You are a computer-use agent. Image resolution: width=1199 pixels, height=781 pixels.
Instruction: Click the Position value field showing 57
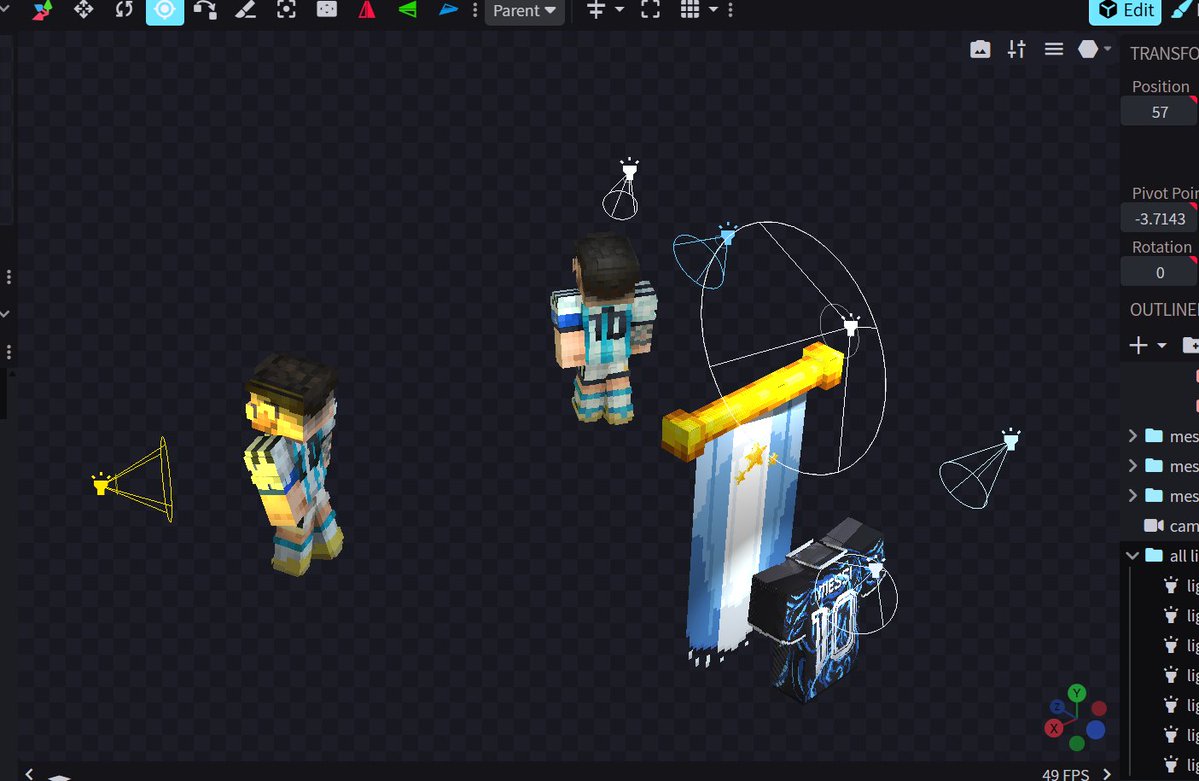(1159, 112)
